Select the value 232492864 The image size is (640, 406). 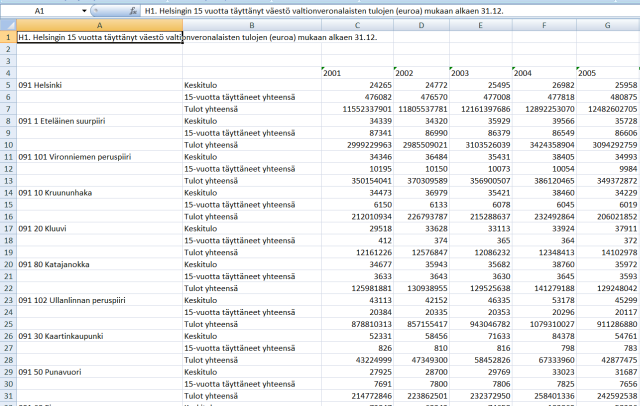[544, 217]
